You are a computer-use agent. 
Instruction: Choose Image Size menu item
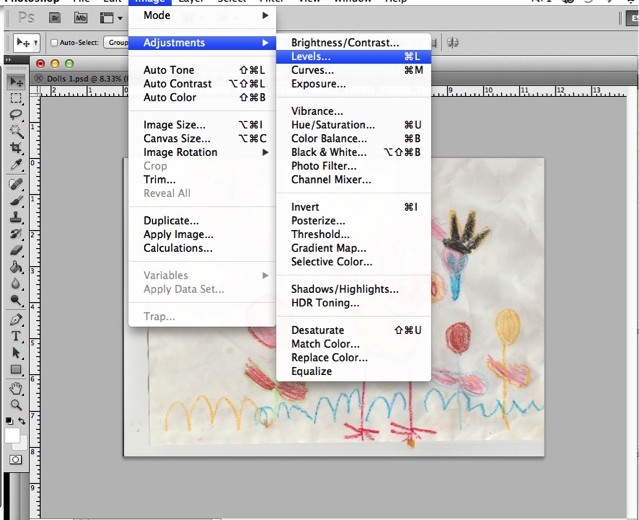[202, 125]
